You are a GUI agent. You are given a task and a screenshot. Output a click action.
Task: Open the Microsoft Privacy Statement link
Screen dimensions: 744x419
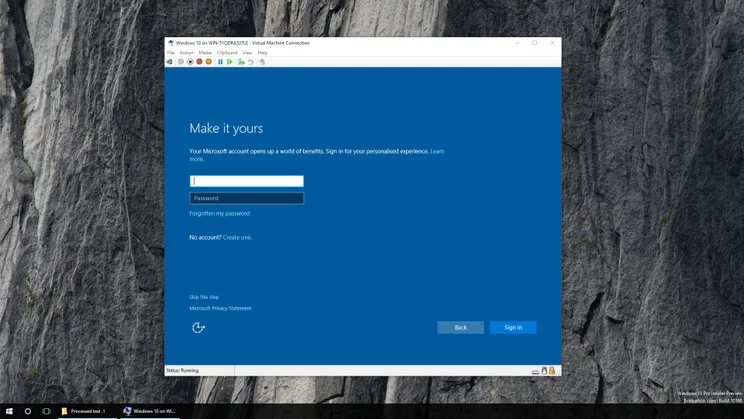(221, 308)
